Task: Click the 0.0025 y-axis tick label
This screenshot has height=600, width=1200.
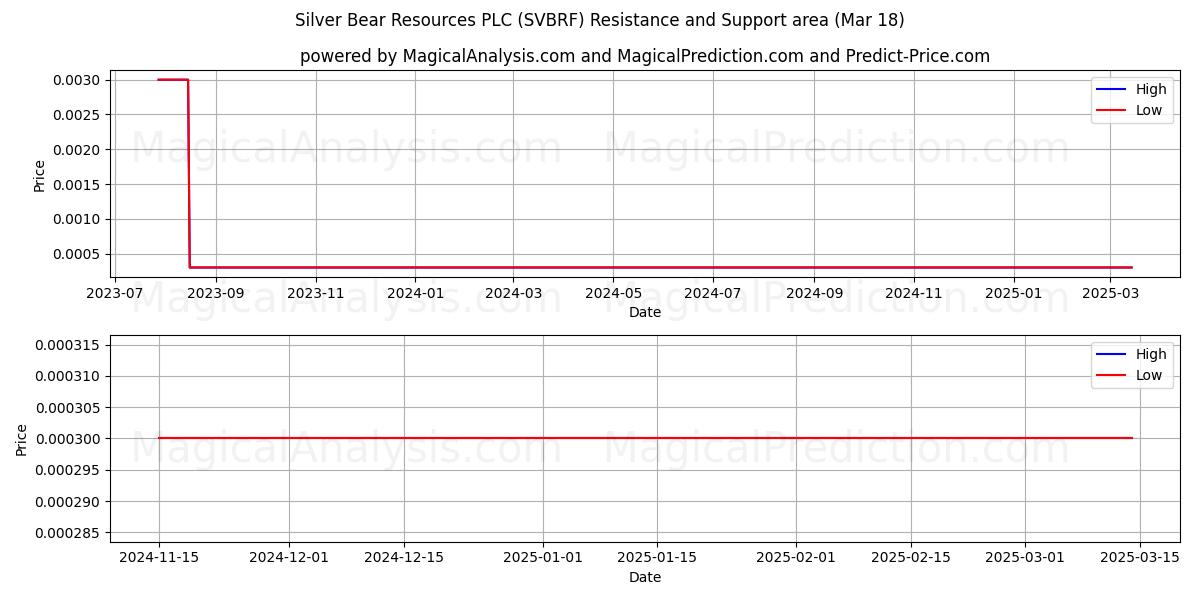Action: coord(79,115)
